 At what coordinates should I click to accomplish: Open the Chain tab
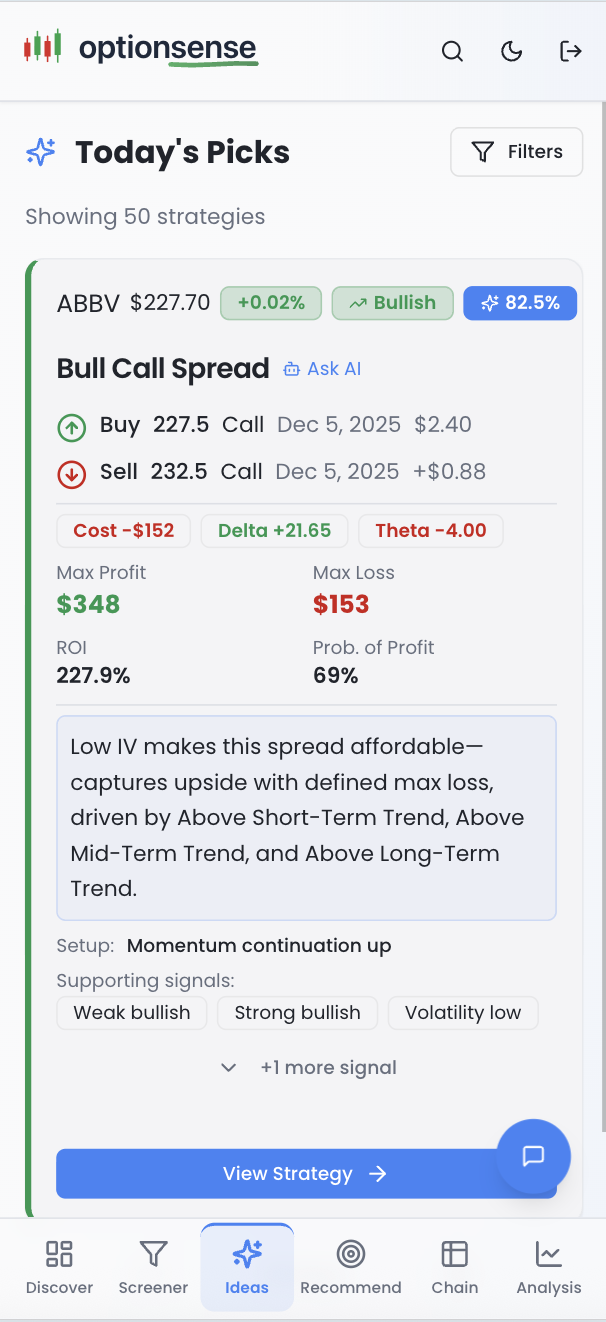tap(455, 1267)
